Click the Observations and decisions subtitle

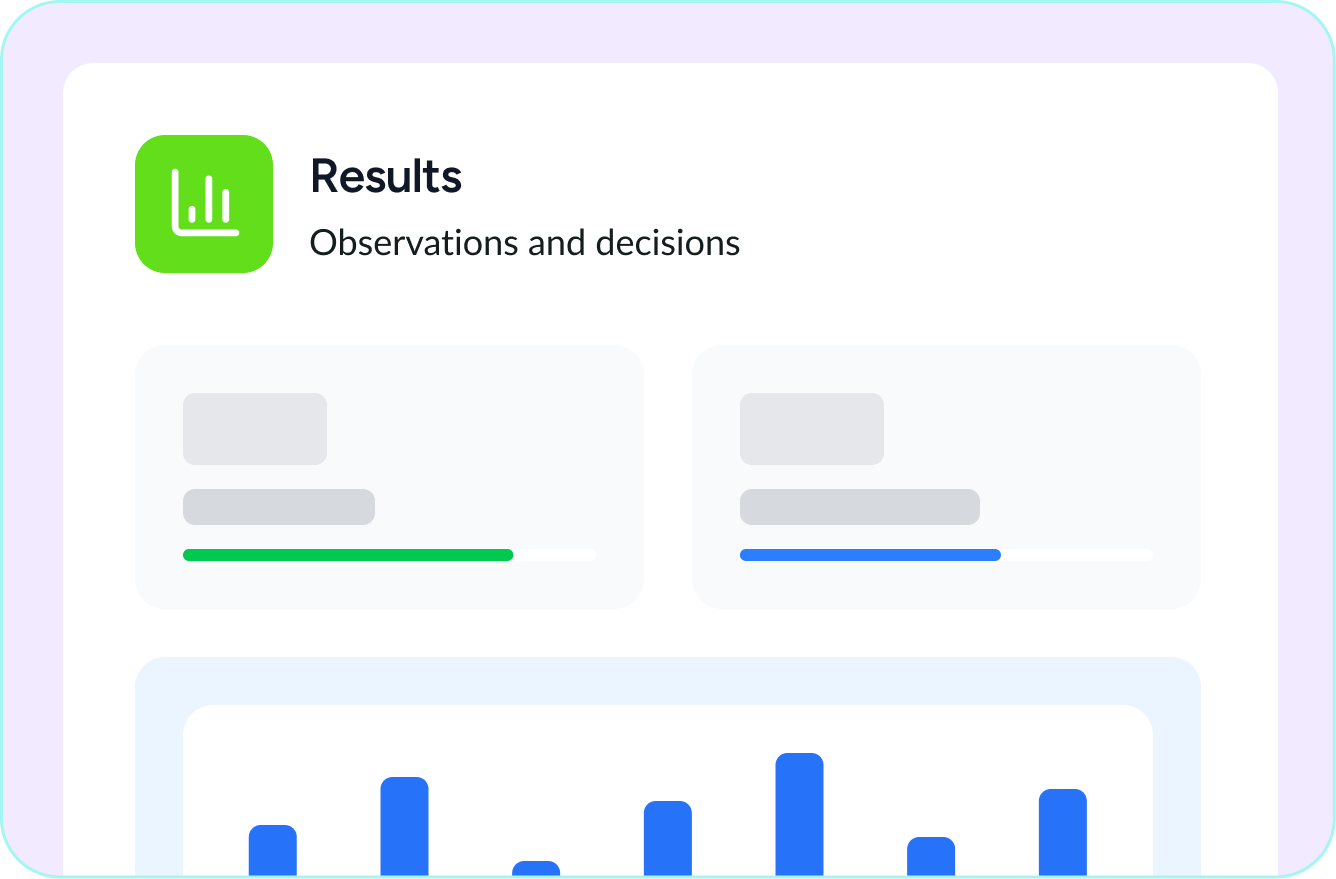click(x=525, y=243)
